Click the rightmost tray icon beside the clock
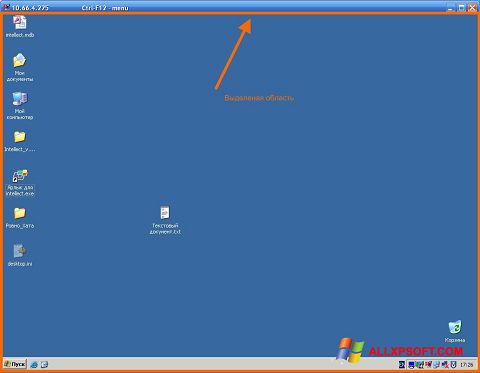The height and width of the screenshot is (373, 480). (x=453, y=365)
